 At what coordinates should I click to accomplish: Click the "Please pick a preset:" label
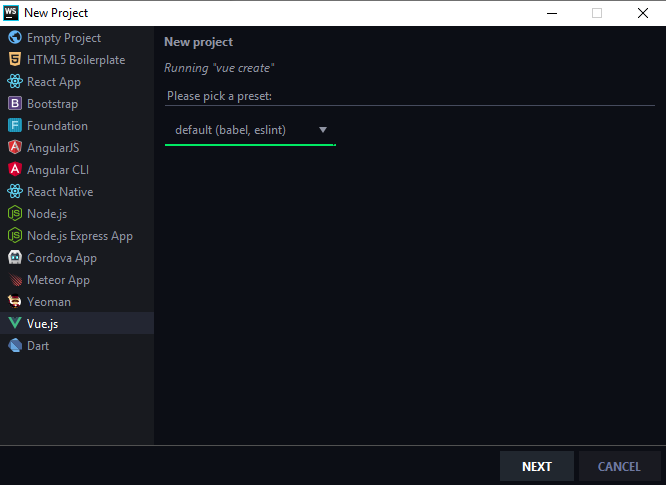click(x=219, y=96)
